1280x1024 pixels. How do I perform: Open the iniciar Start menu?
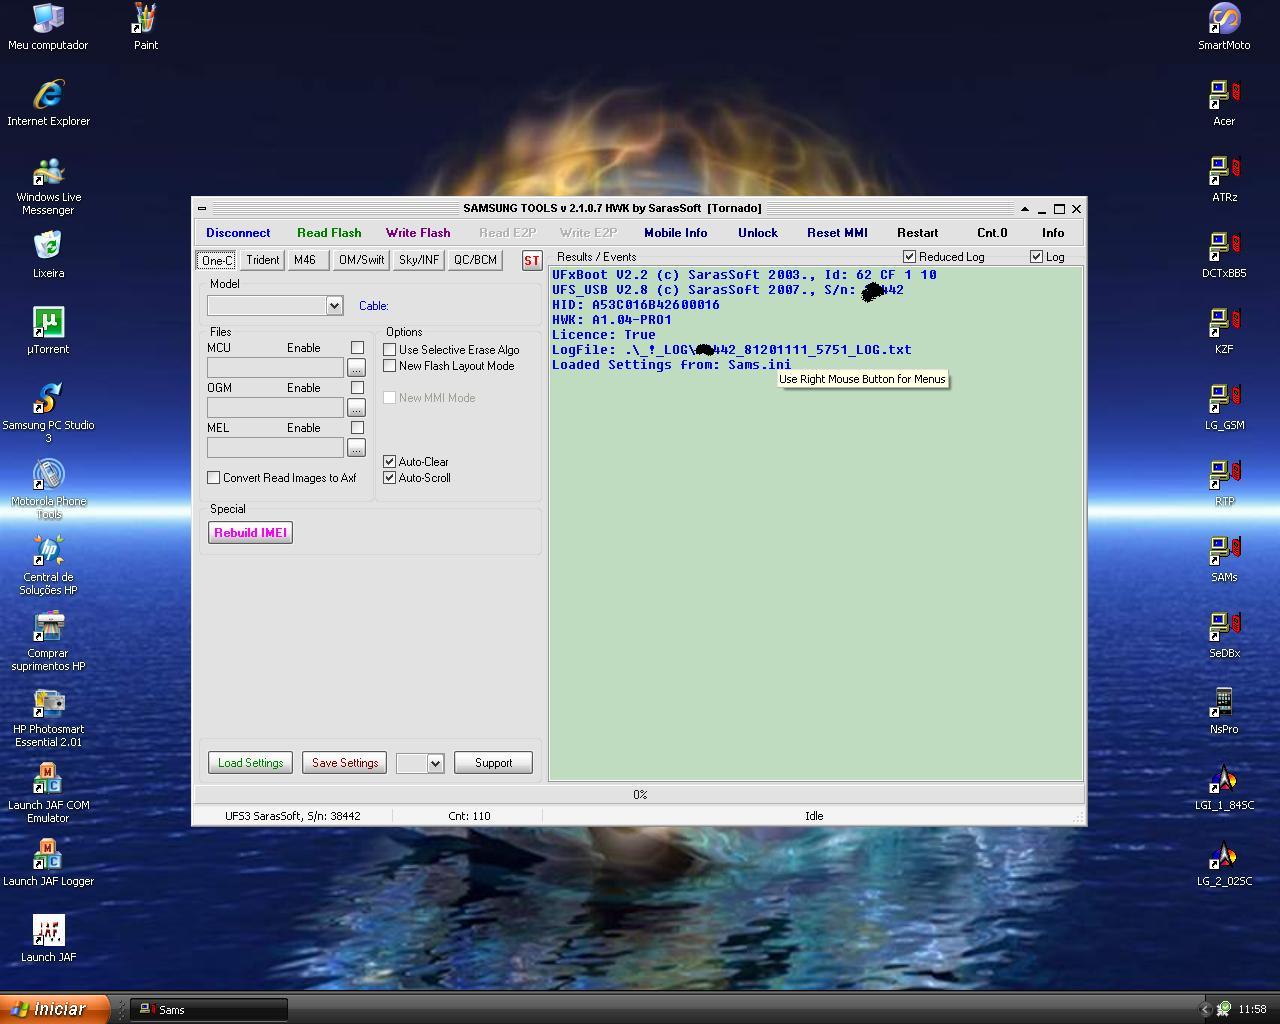click(x=55, y=1009)
